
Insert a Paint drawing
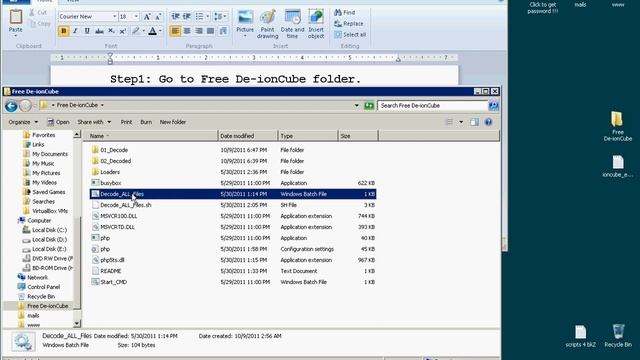(x=267, y=24)
